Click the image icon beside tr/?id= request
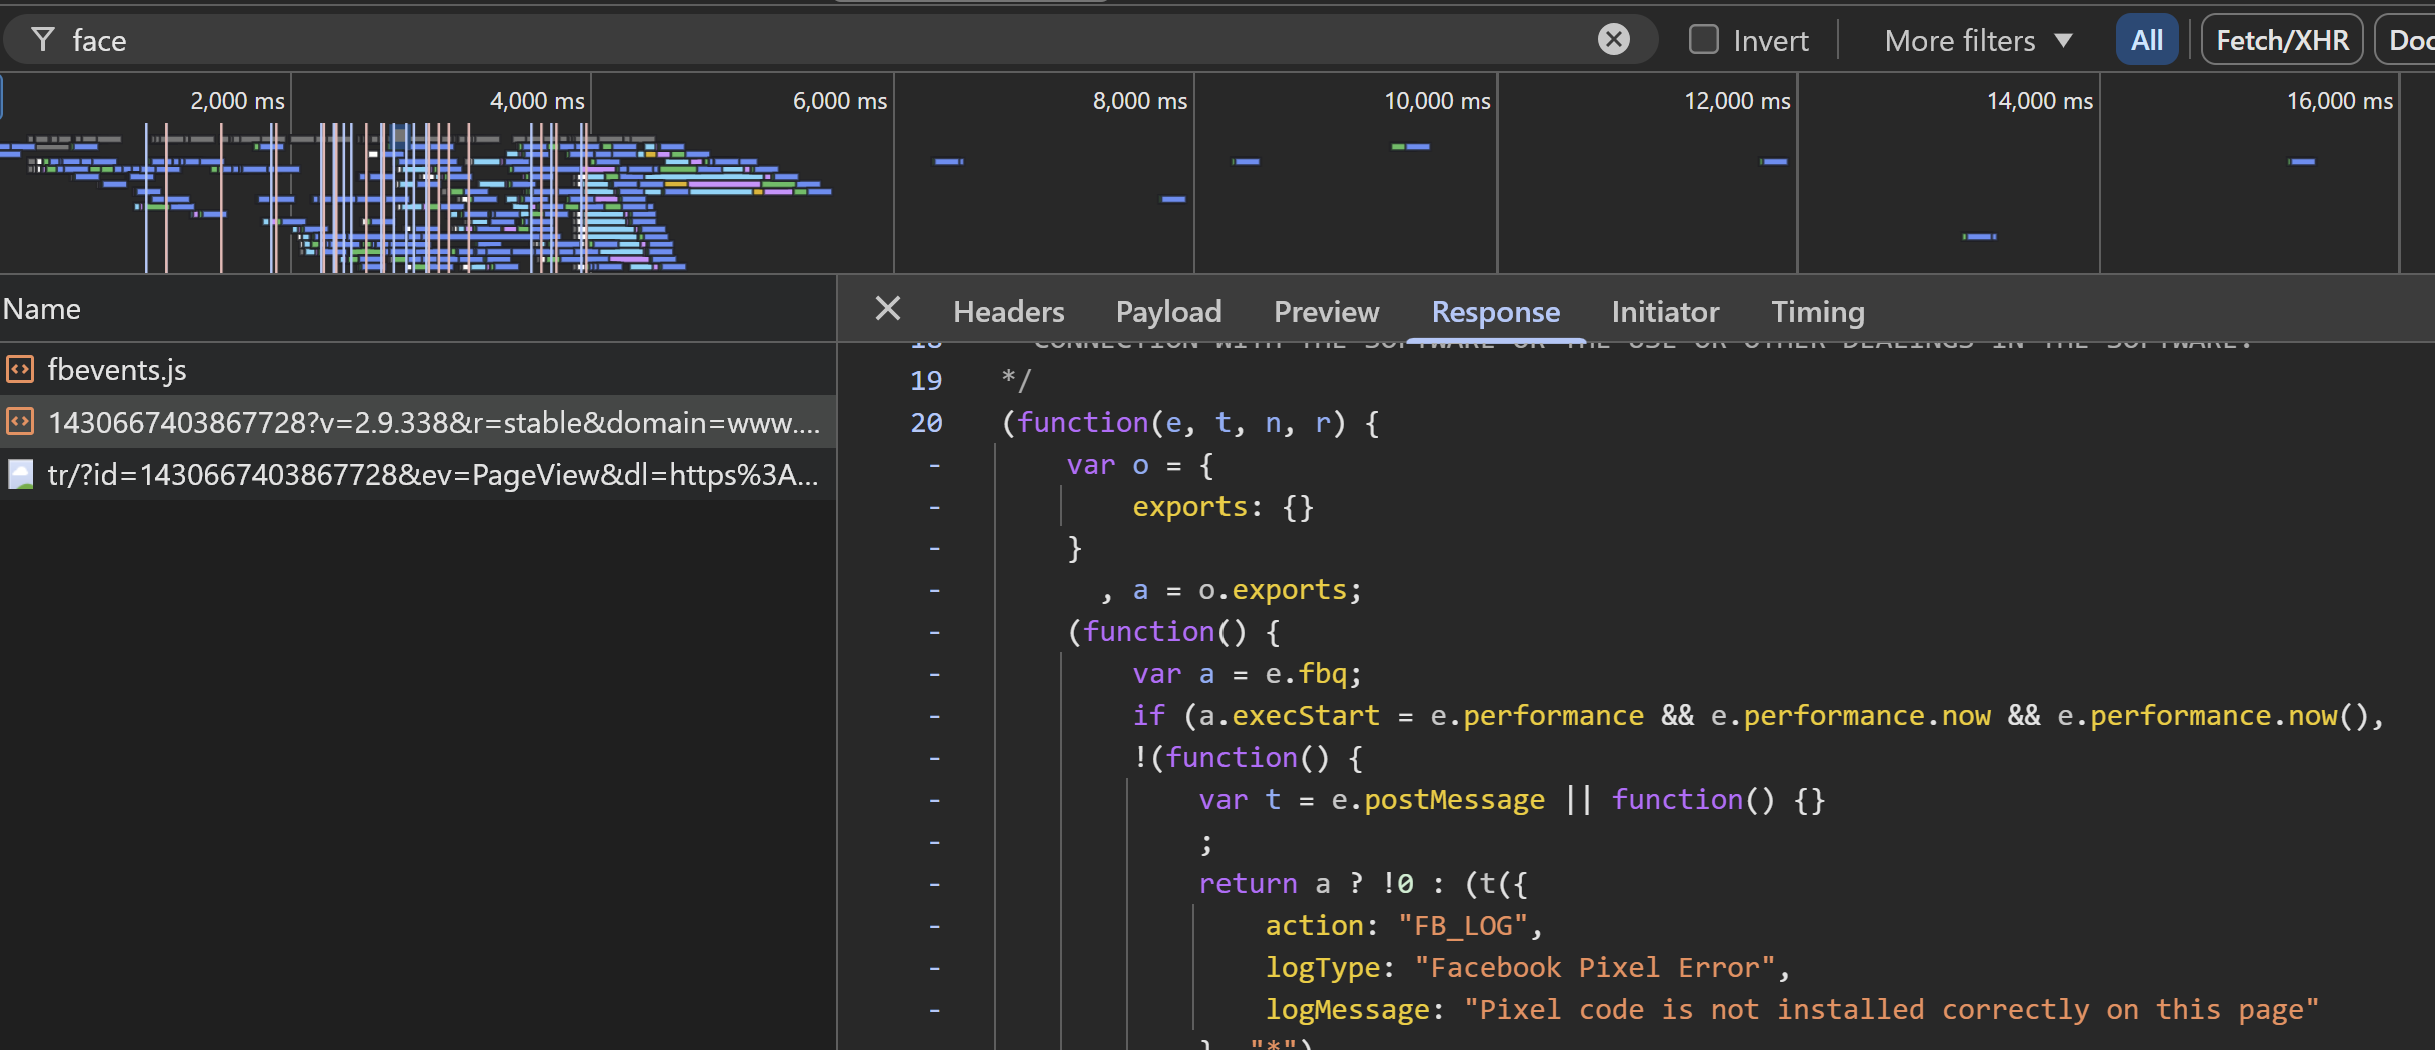This screenshot has height=1050, width=2435. (20, 474)
